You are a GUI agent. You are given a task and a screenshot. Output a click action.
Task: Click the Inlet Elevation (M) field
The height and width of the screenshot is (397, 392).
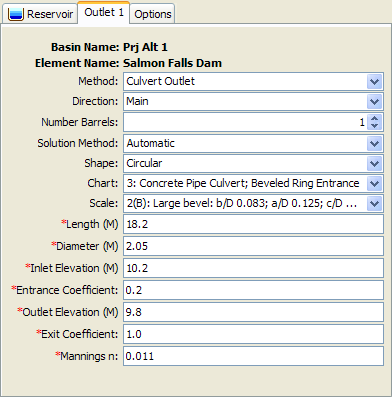coord(253,268)
